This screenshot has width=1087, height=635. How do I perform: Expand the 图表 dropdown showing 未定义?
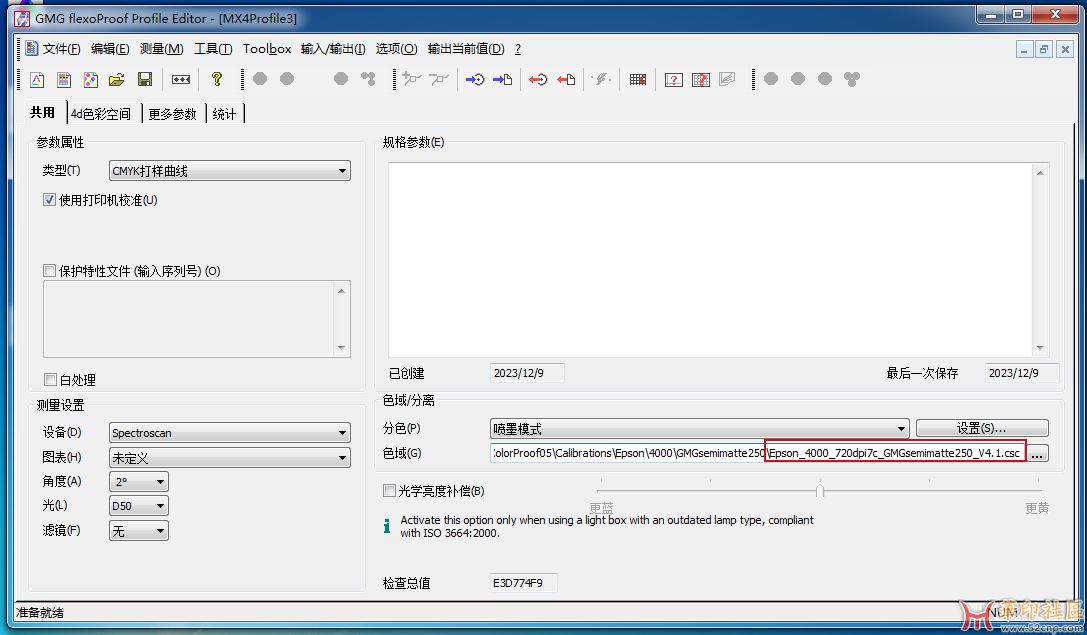[x=229, y=458]
